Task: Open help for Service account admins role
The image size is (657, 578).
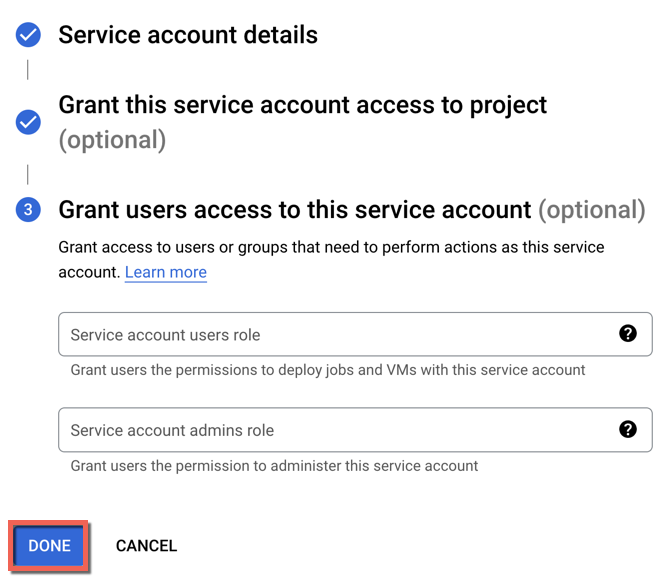Action: coord(628,429)
